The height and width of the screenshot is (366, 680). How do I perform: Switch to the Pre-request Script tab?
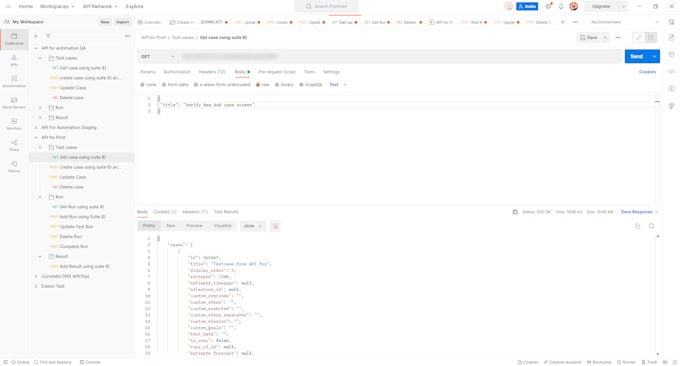coord(277,72)
